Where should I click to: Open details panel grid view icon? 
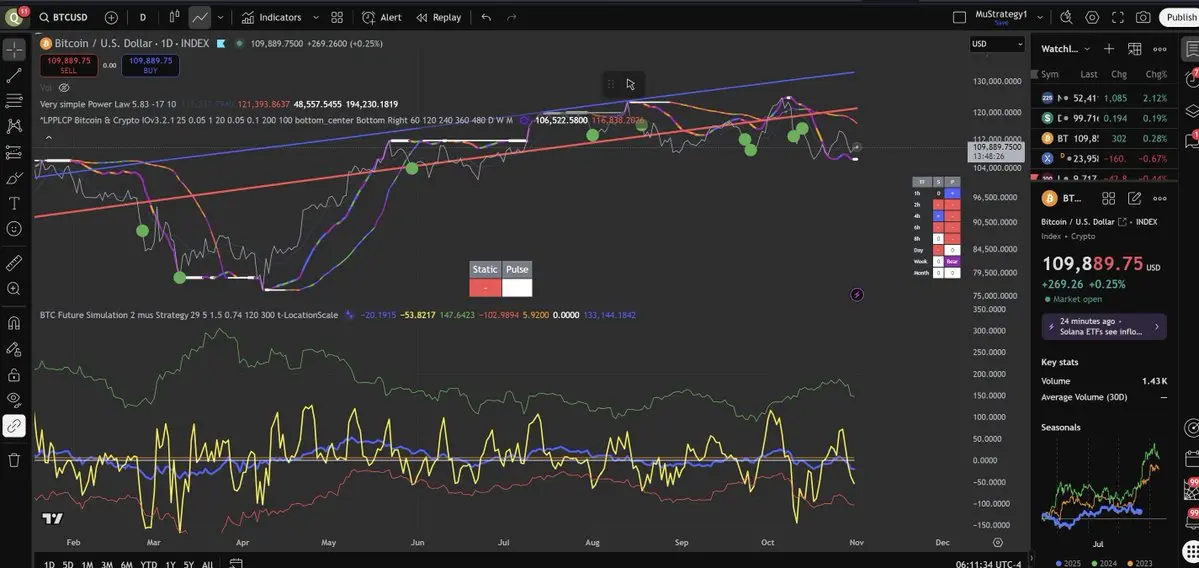pyautogui.click(x=1109, y=198)
